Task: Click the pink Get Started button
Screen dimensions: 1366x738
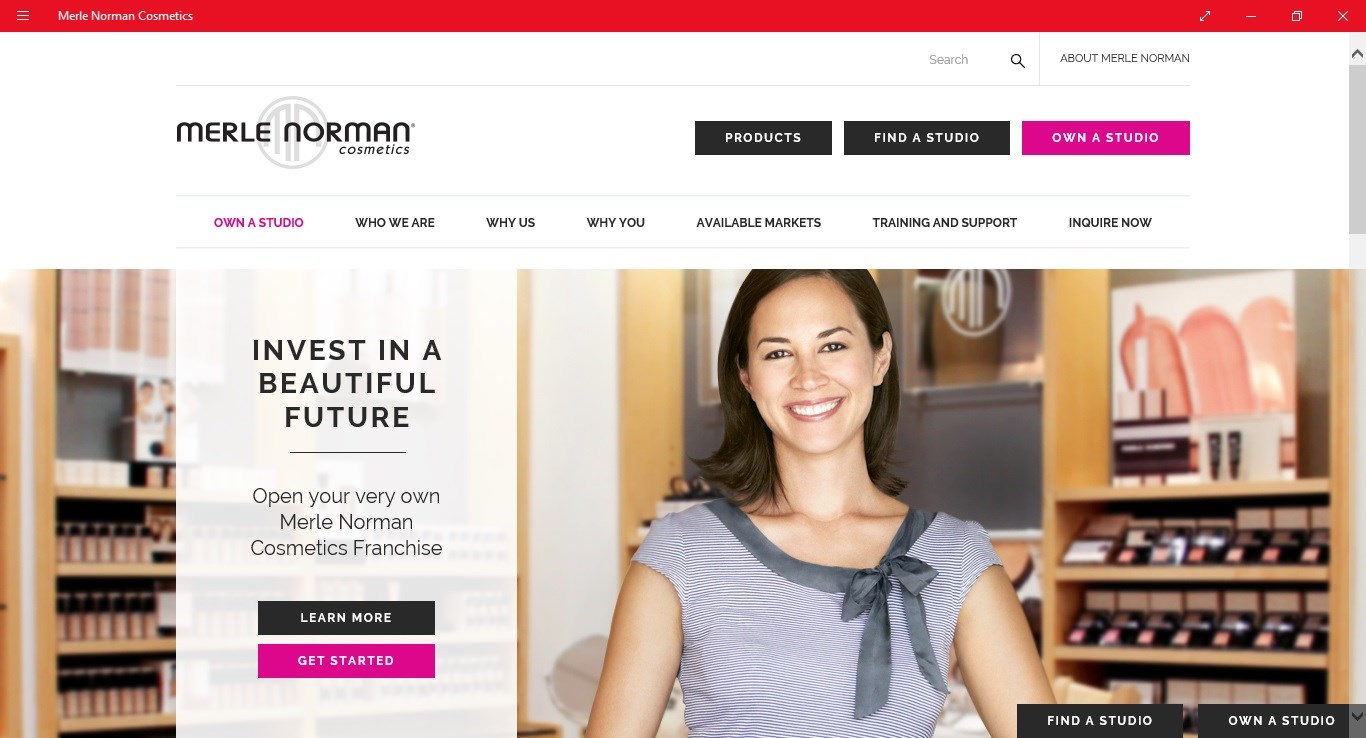Action: point(346,661)
